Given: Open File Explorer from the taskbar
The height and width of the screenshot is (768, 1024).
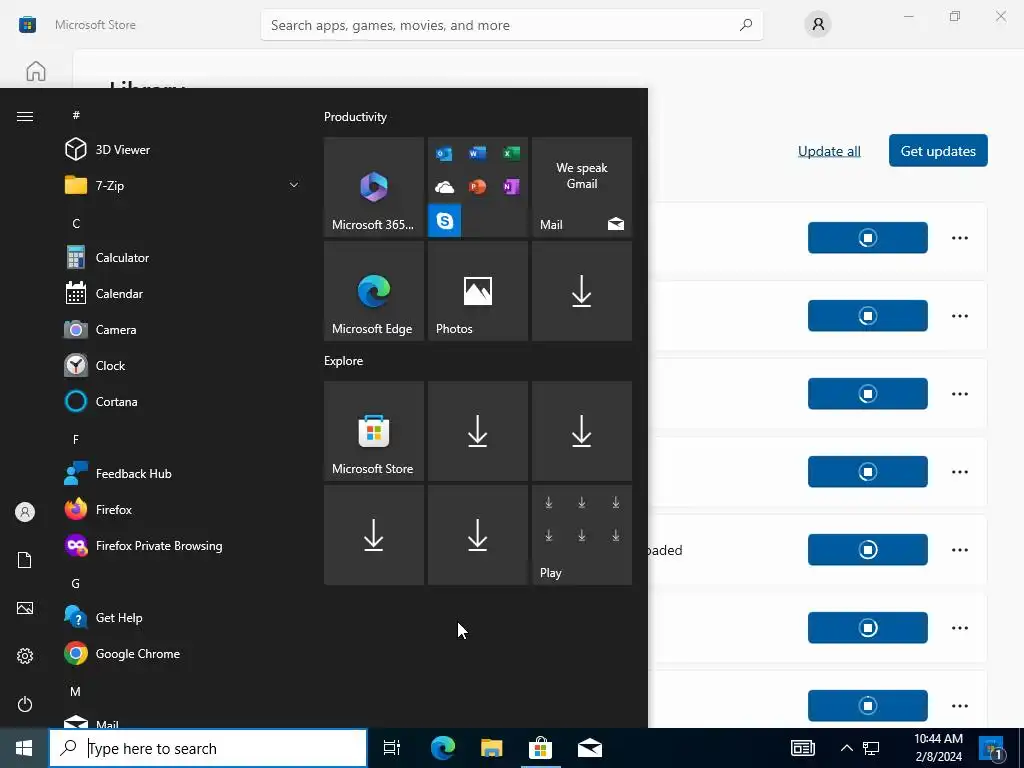Looking at the screenshot, I should click(x=492, y=748).
